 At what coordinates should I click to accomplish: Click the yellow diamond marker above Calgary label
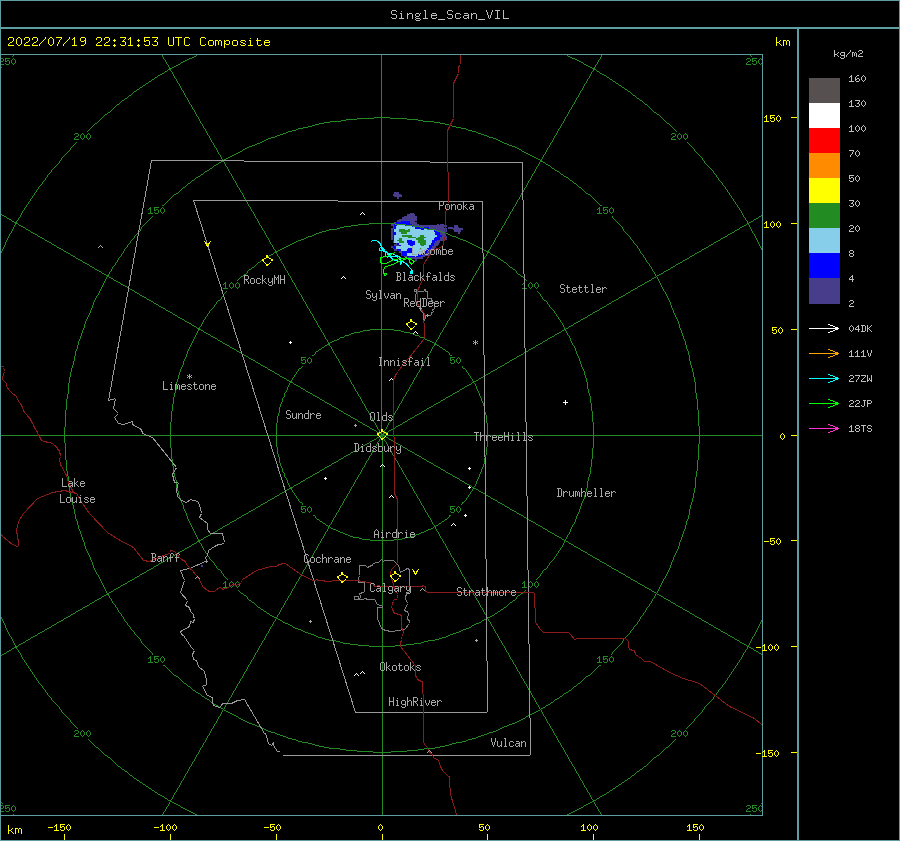[x=395, y=576]
